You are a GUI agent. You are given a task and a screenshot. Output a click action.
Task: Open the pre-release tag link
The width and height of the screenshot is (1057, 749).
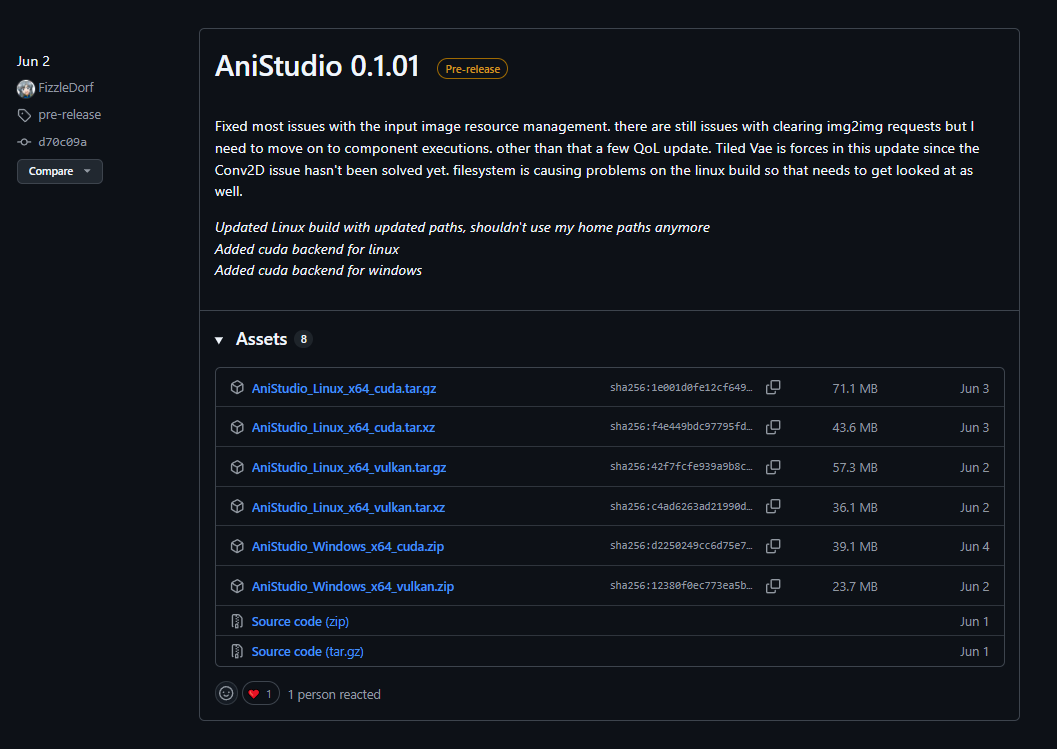(x=69, y=115)
